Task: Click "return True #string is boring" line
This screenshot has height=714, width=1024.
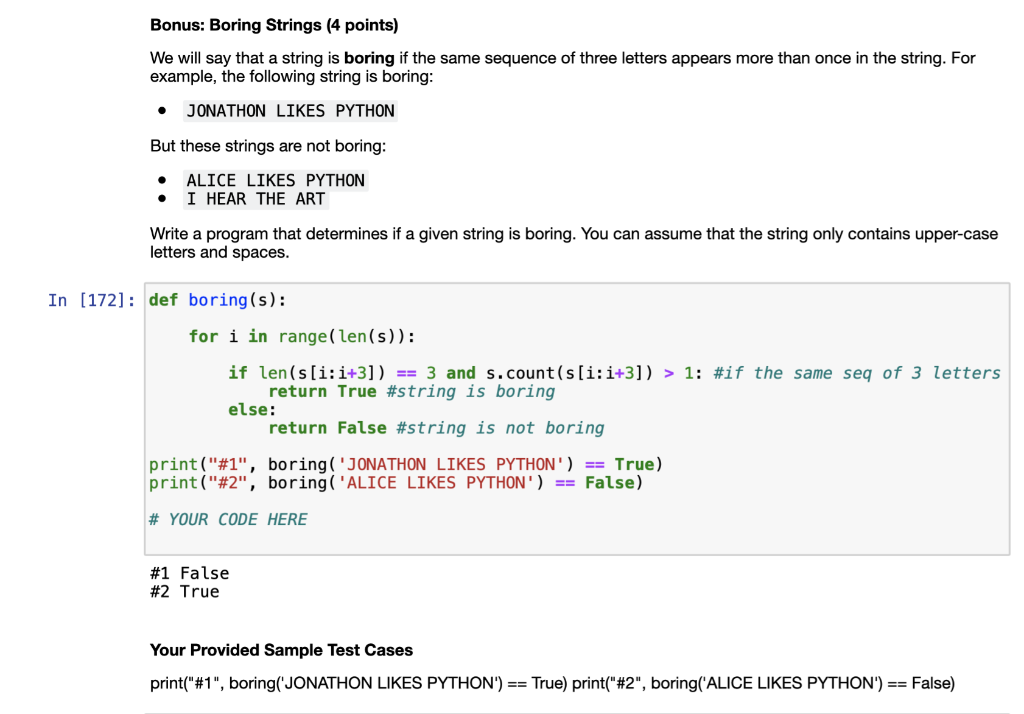Action: coord(411,391)
